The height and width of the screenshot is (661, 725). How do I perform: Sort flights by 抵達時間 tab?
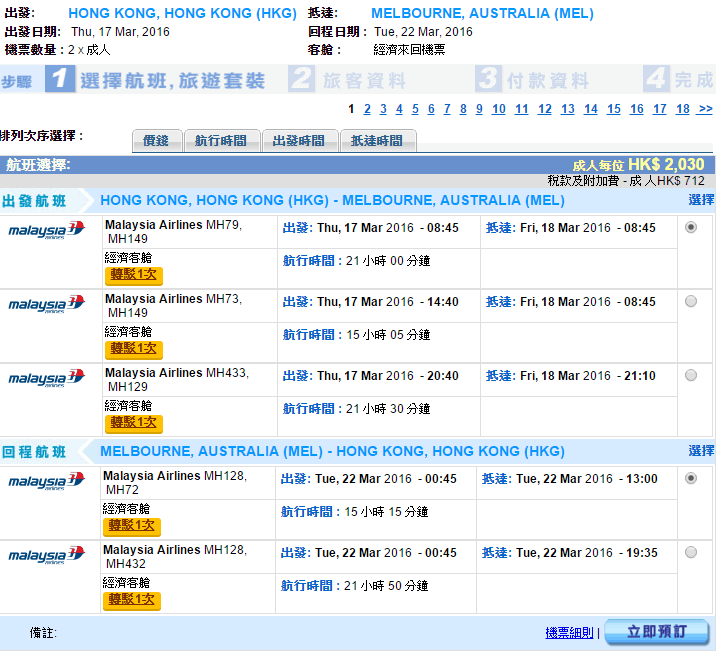(x=377, y=141)
